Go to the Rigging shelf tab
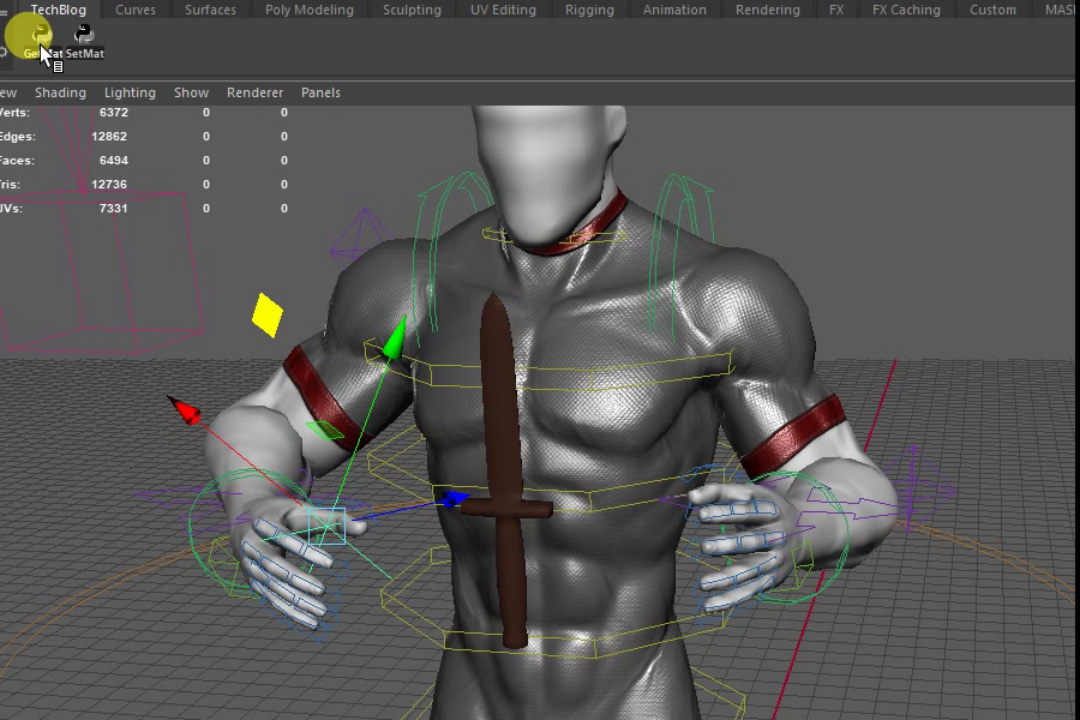Screen dimensions: 1080x720 pos(589,10)
